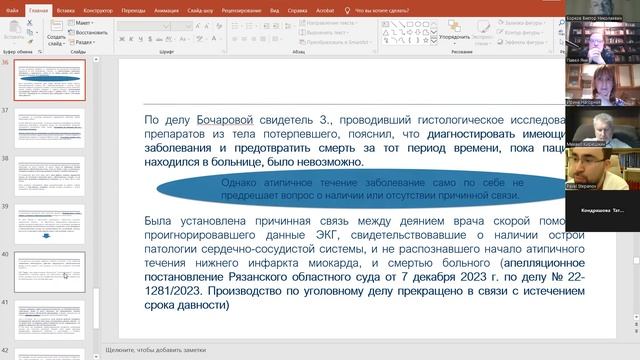Select the oval shape in gallery
Image resolution: width=640 pixels, height=360 pixels.
click(x=418, y=24)
